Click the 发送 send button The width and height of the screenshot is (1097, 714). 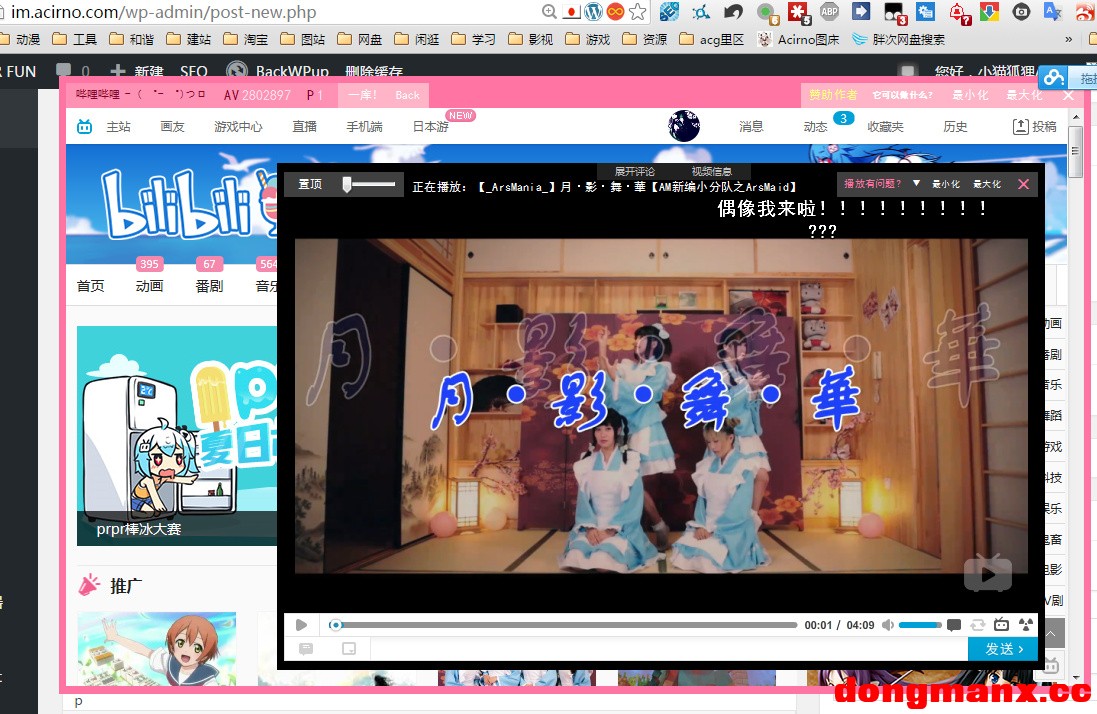pyautogui.click(x=1003, y=649)
